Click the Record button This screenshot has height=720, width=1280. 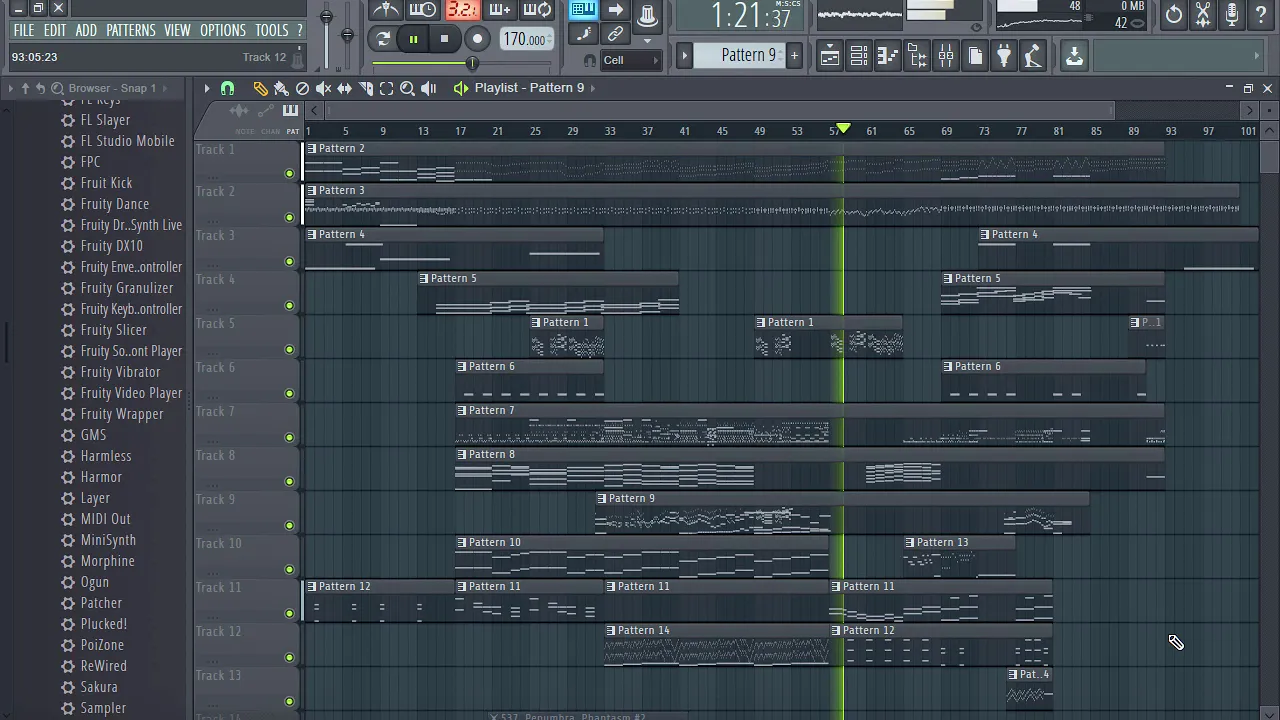point(477,39)
